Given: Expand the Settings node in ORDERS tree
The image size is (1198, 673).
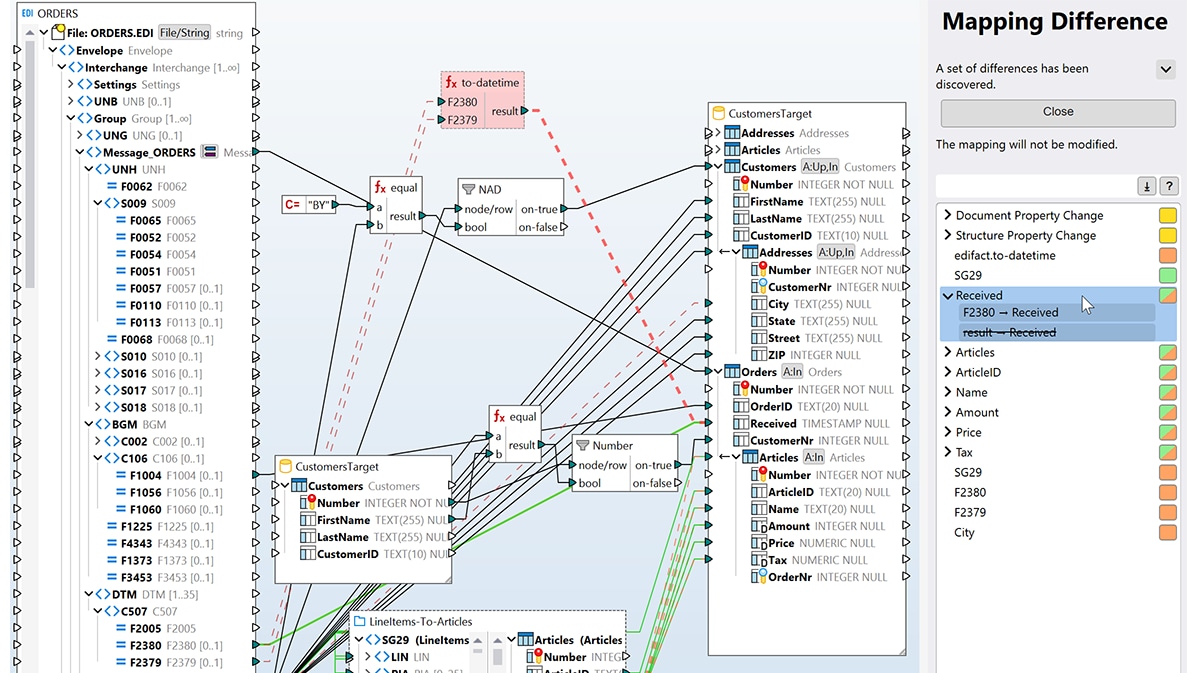Looking at the screenshot, I should click(71, 84).
